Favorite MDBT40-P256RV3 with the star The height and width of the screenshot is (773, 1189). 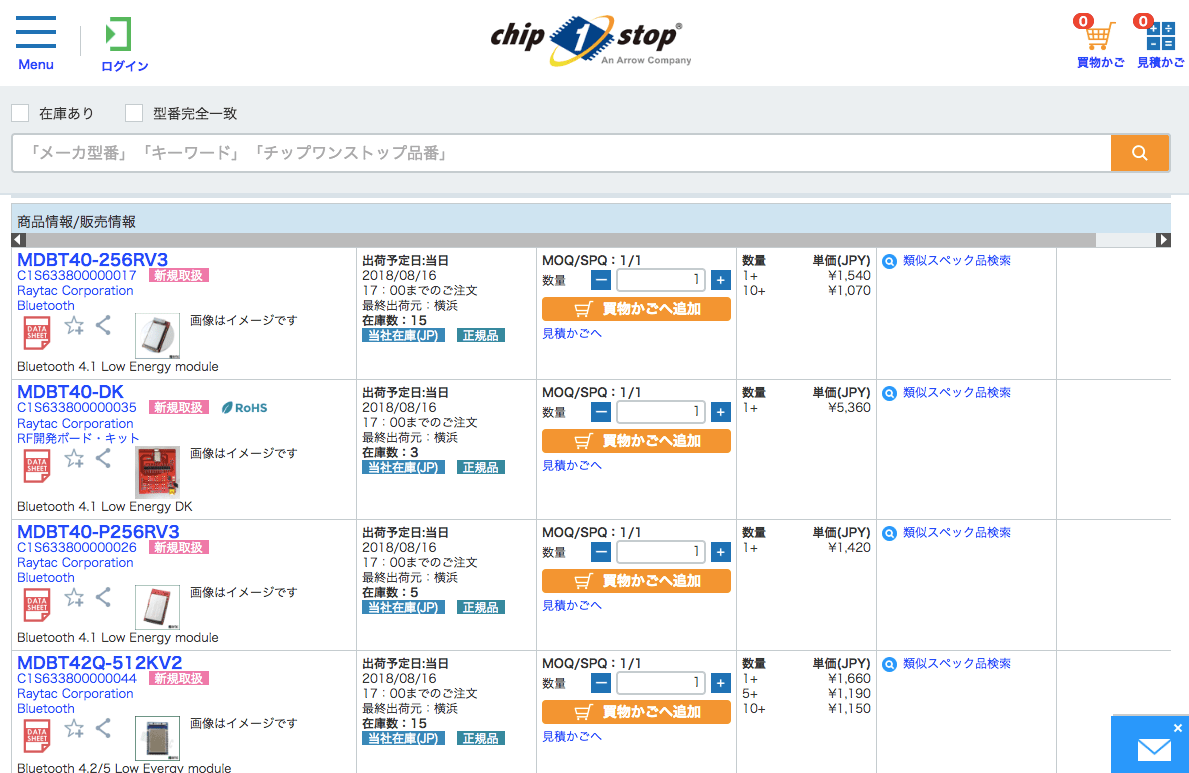click(74, 598)
